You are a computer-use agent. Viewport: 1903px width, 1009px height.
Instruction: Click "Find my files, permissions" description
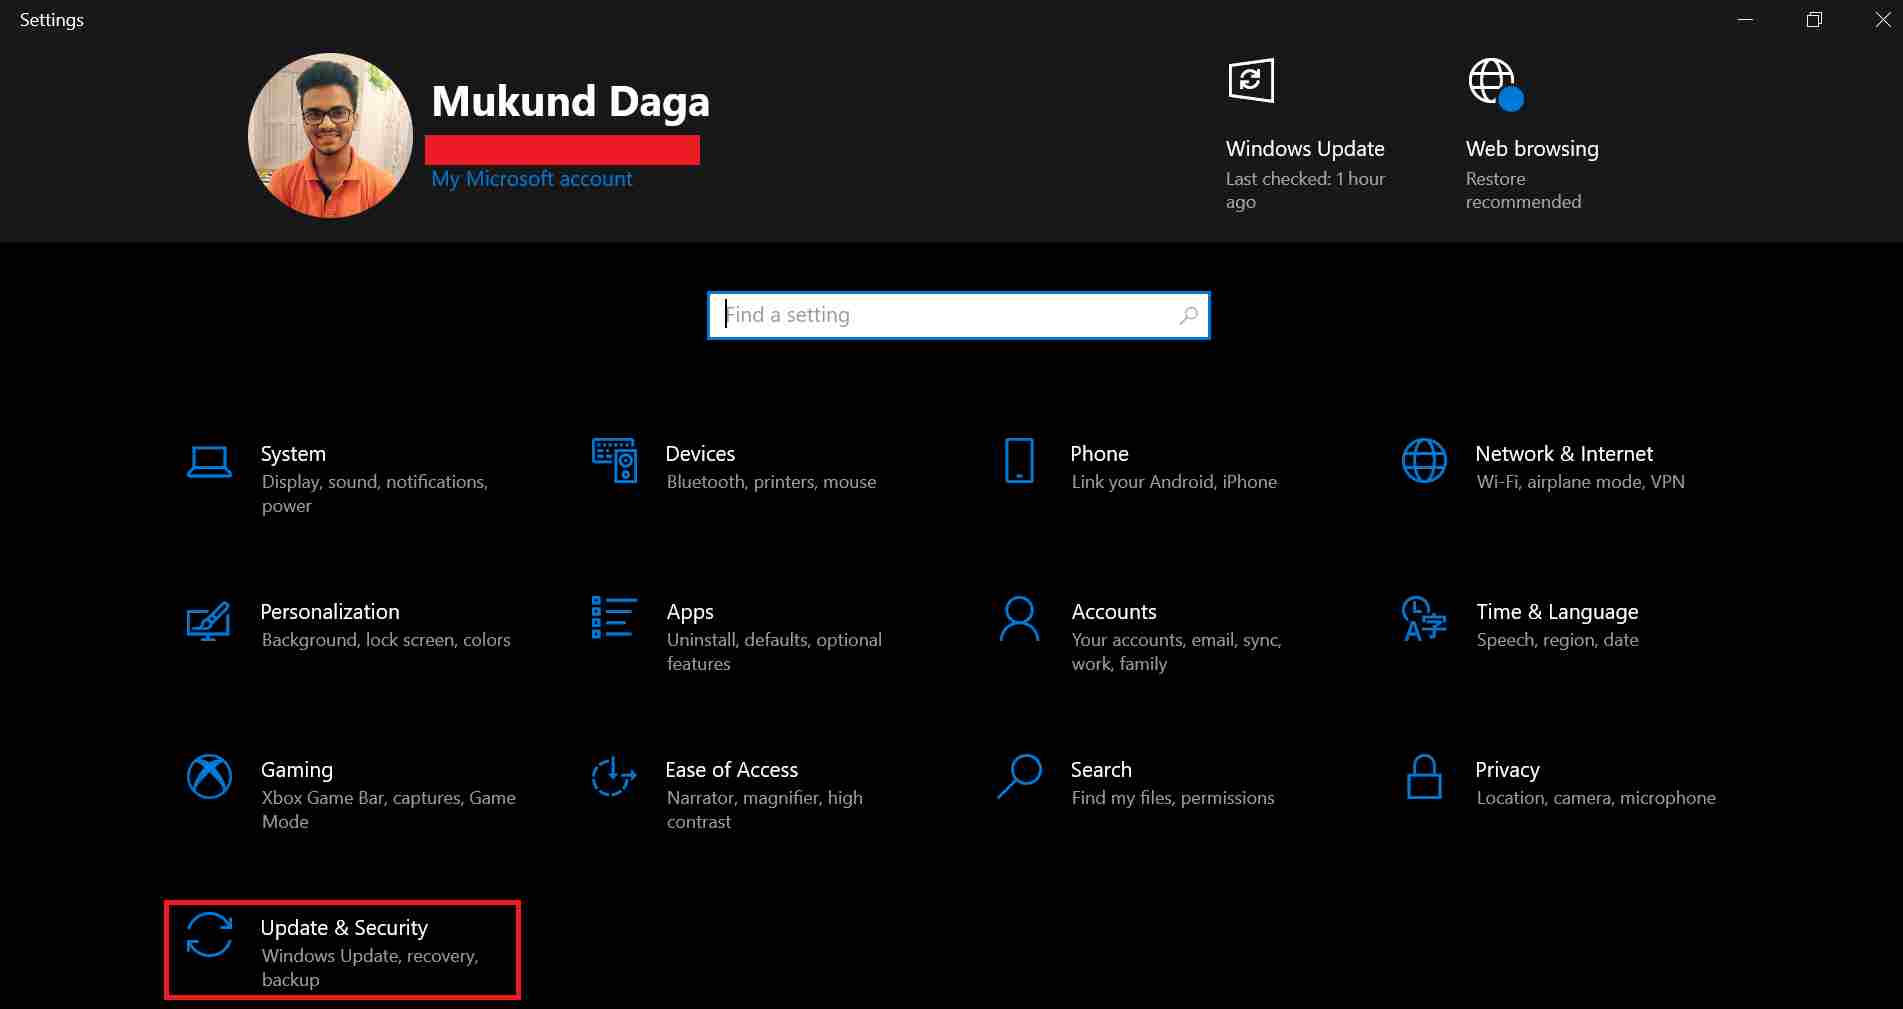click(1173, 798)
